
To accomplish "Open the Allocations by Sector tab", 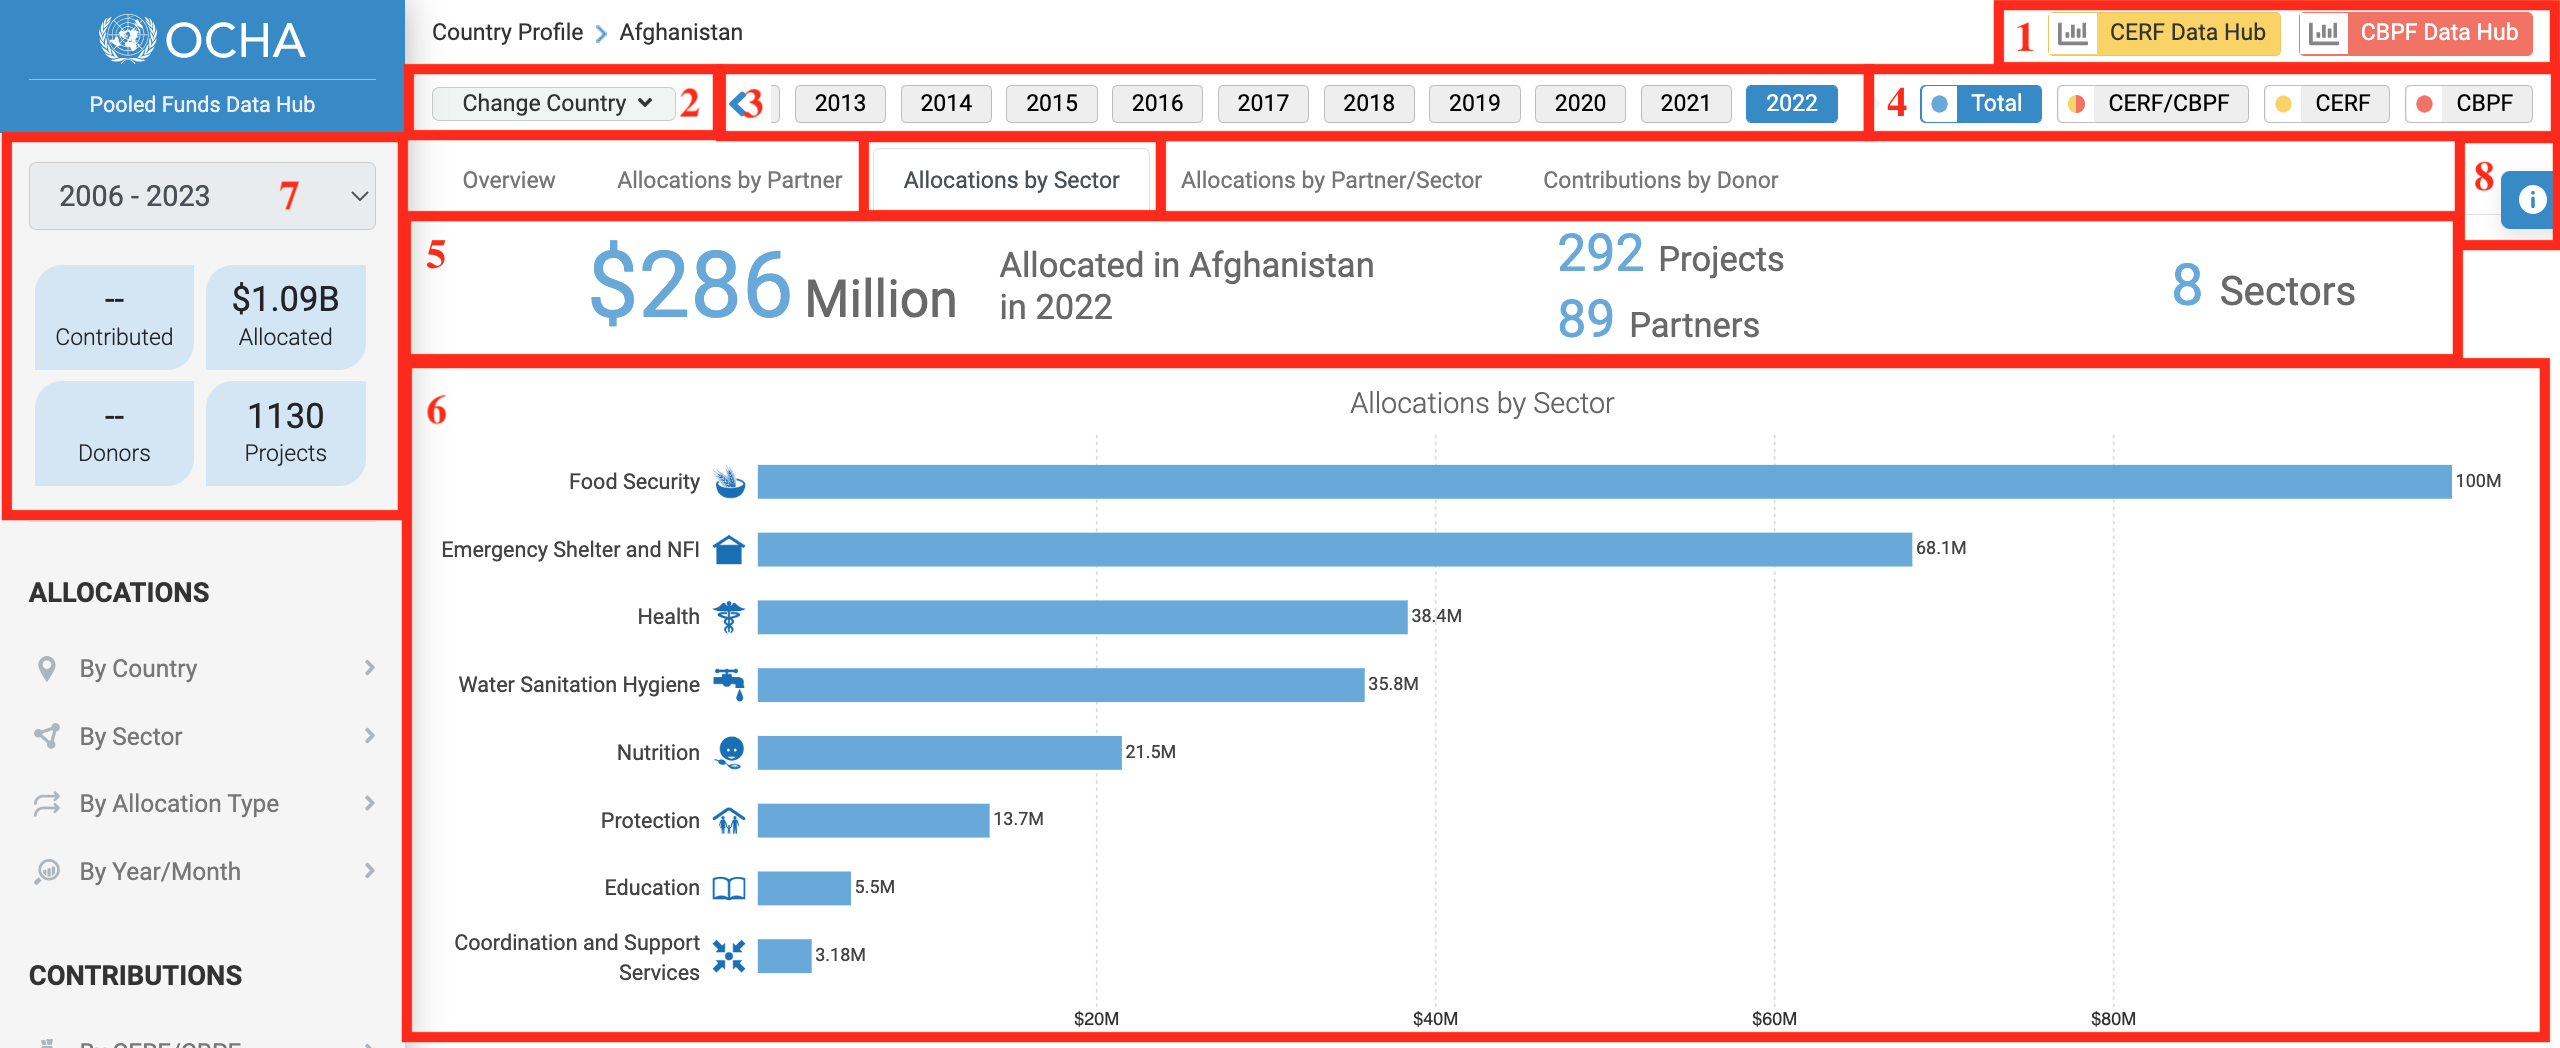I will click(1011, 180).
